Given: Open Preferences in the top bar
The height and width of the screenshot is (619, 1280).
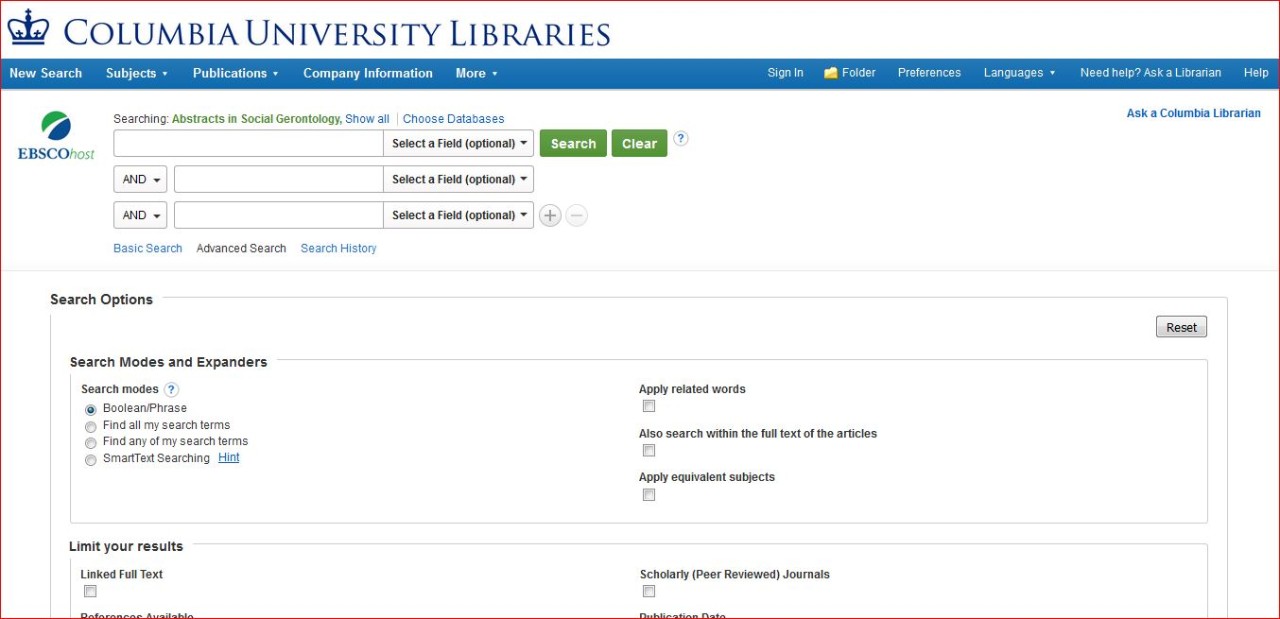Looking at the screenshot, I should click(929, 73).
